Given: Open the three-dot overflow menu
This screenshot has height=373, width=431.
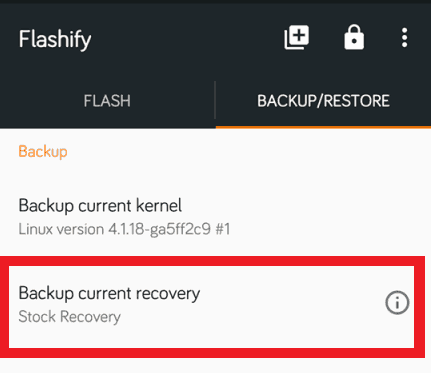Looking at the screenshot, I should pos(404,38).
